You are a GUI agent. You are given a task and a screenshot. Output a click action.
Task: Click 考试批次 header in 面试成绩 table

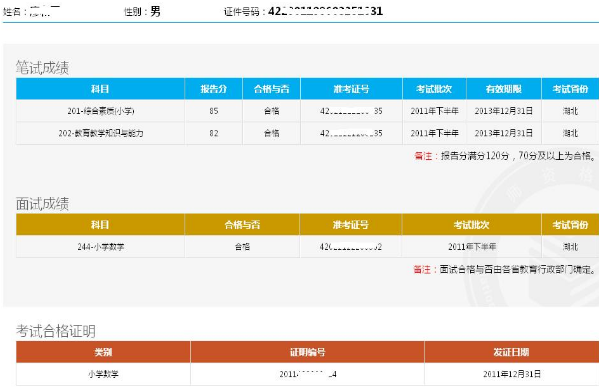tap(471, 225)
